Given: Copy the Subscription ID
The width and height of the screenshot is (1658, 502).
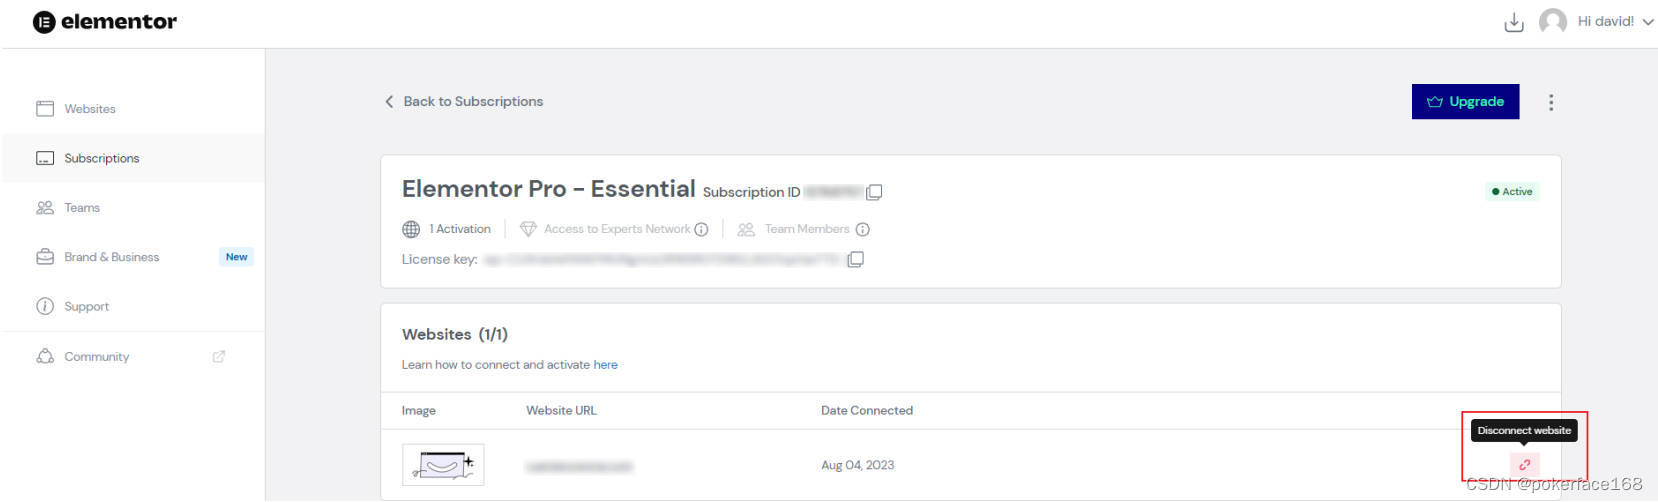Looking at the screenshot, I should pyautogui.click(x=874, y=192).
